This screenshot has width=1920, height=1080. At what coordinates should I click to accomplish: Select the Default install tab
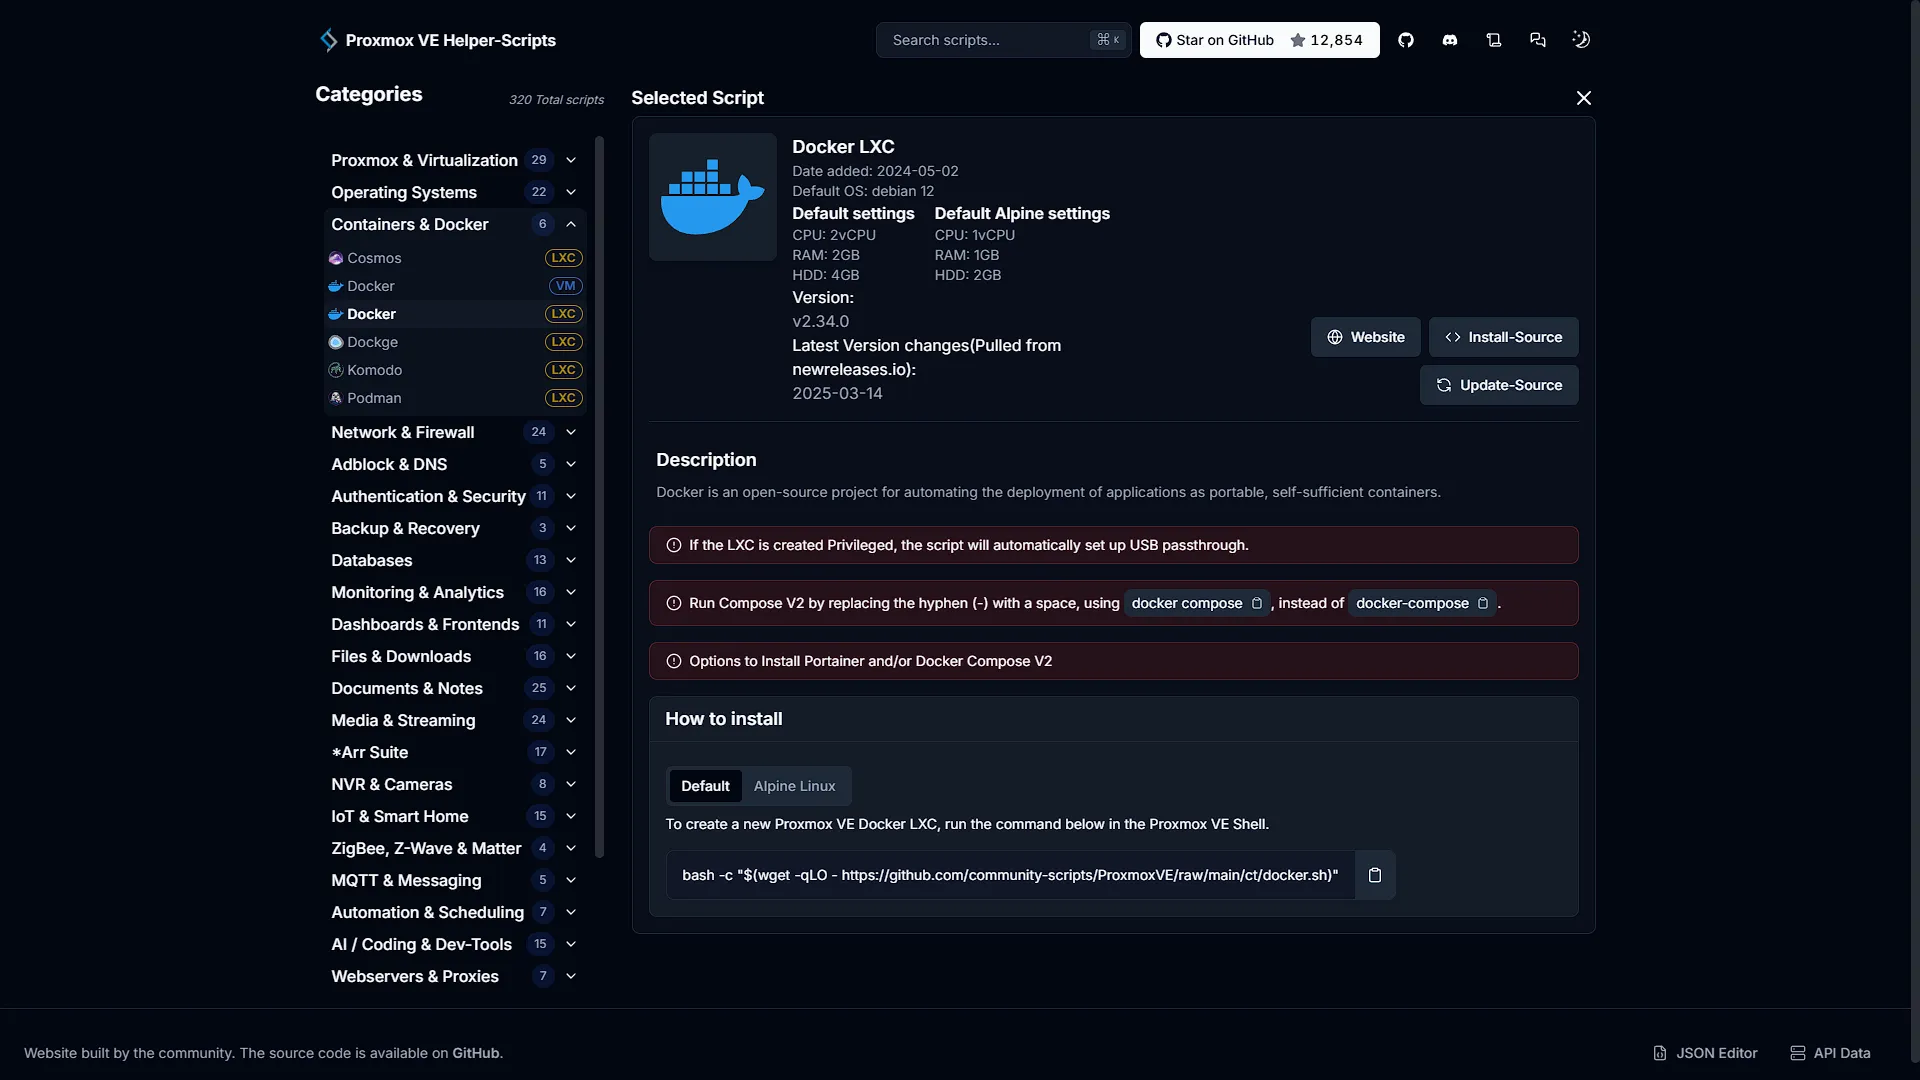pyautogui.click(x=705, y=786)
